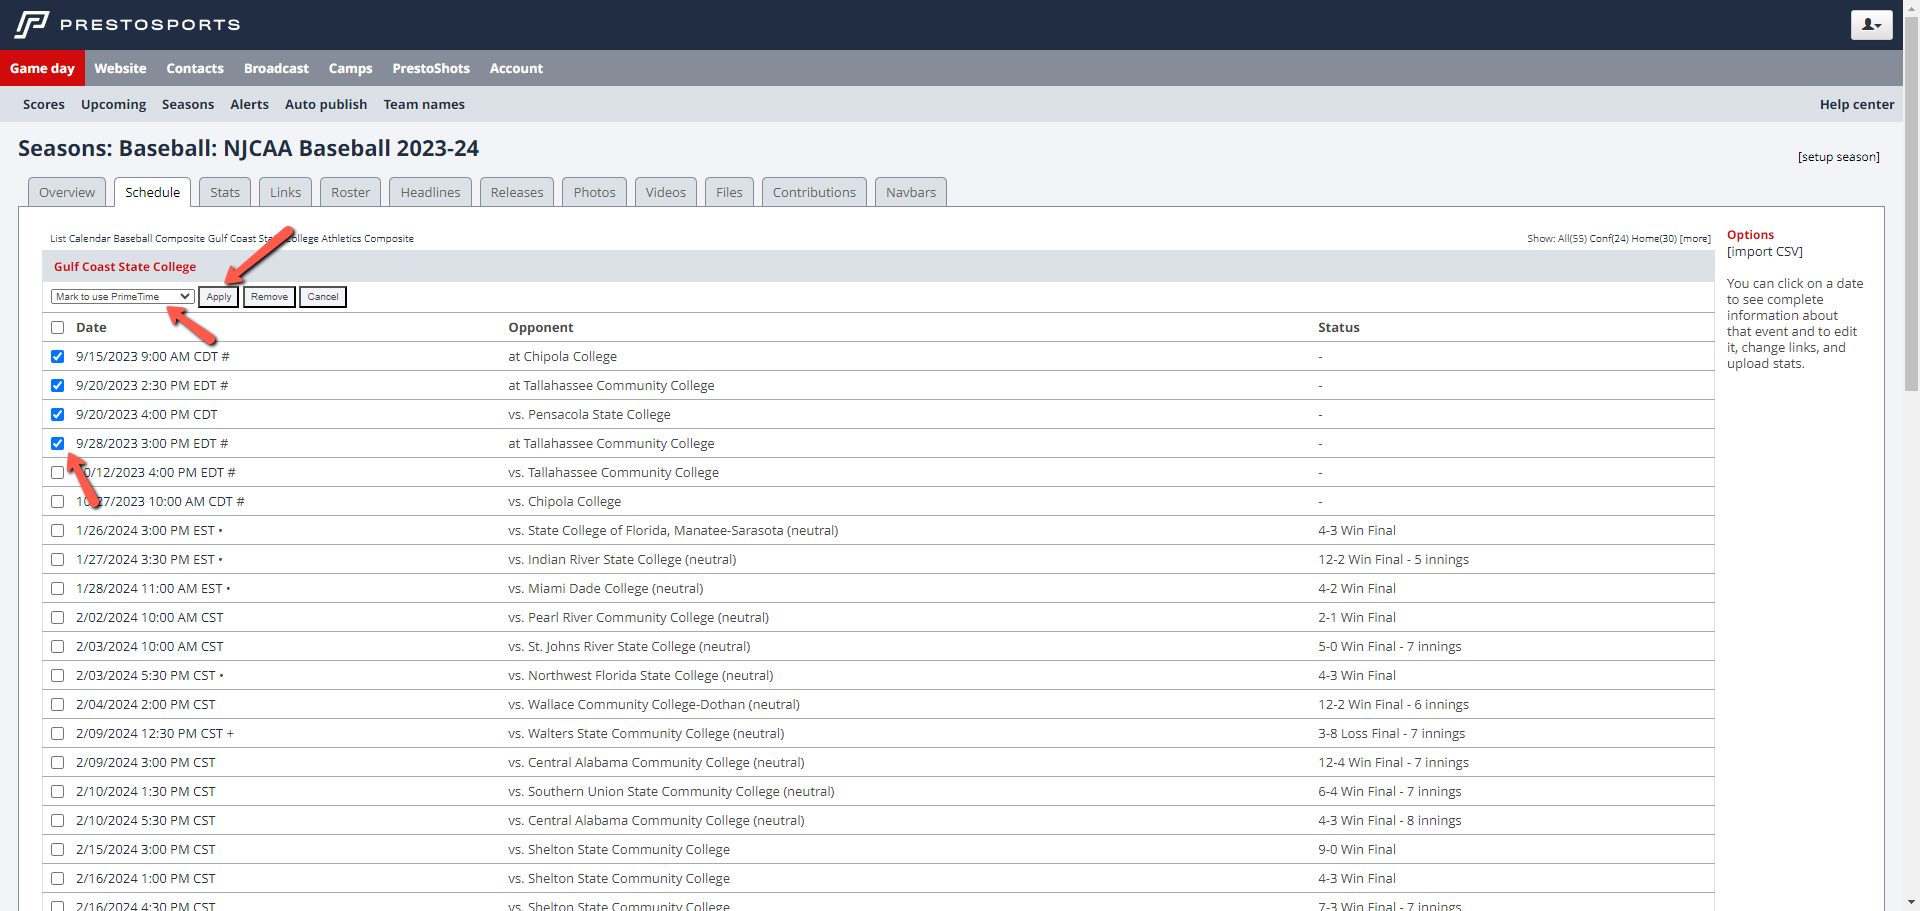Viewport: 1920px width, 911px height.
Task: Open the user account menu icon
Action: click(x=1871, y=25)
